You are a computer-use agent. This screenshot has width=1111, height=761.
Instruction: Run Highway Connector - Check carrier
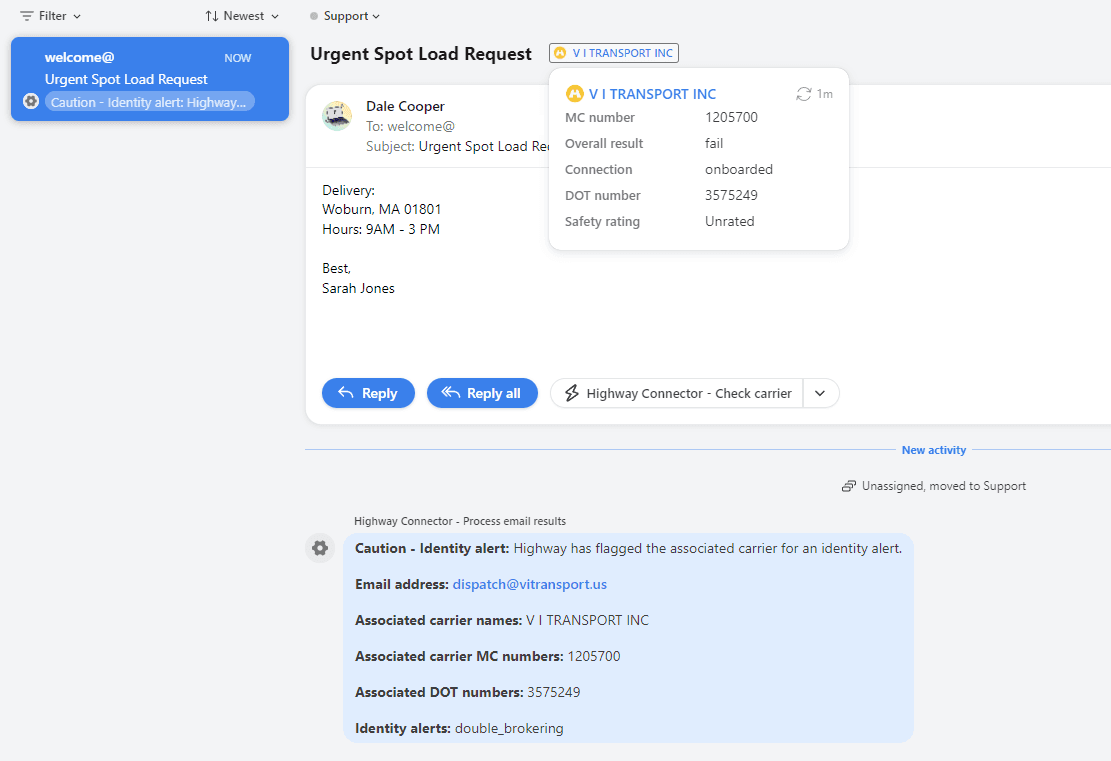point(677,393)
